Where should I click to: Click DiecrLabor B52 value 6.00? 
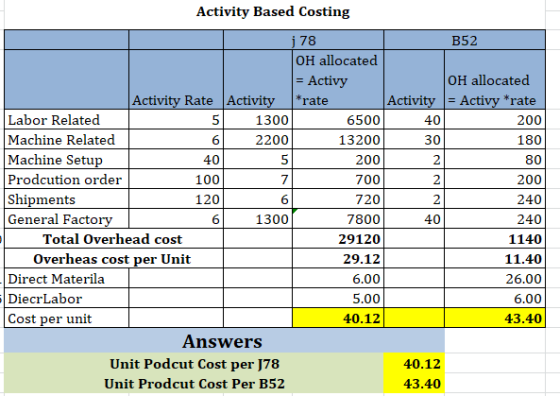(495, 298)
